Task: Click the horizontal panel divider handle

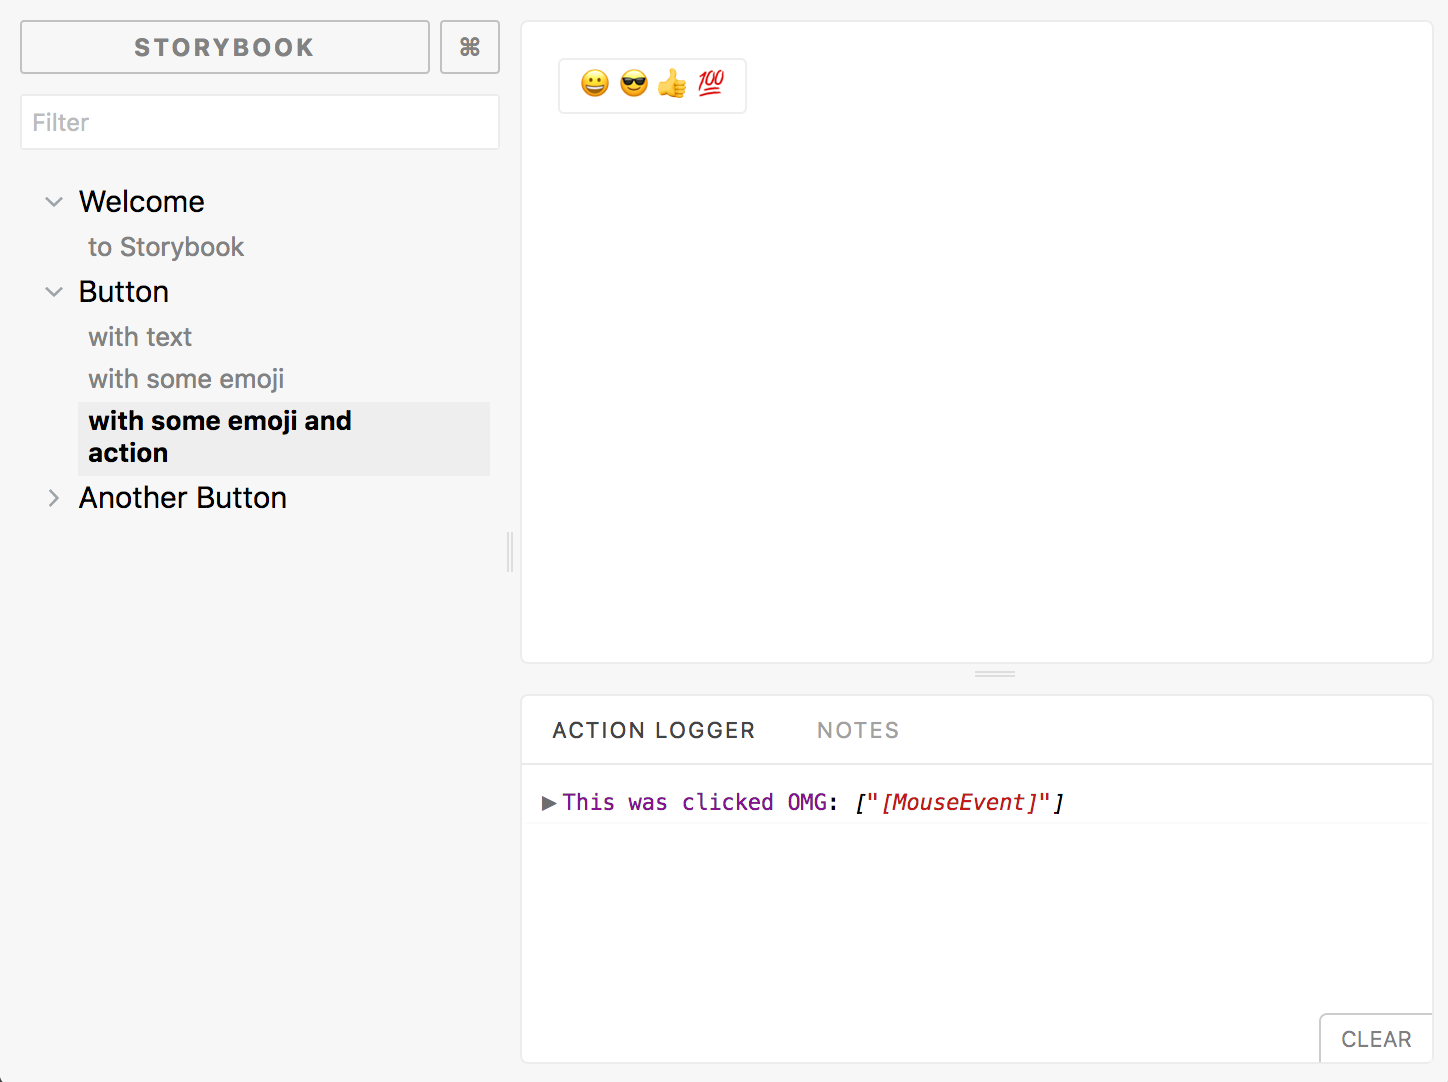Action: click(995, 674)
